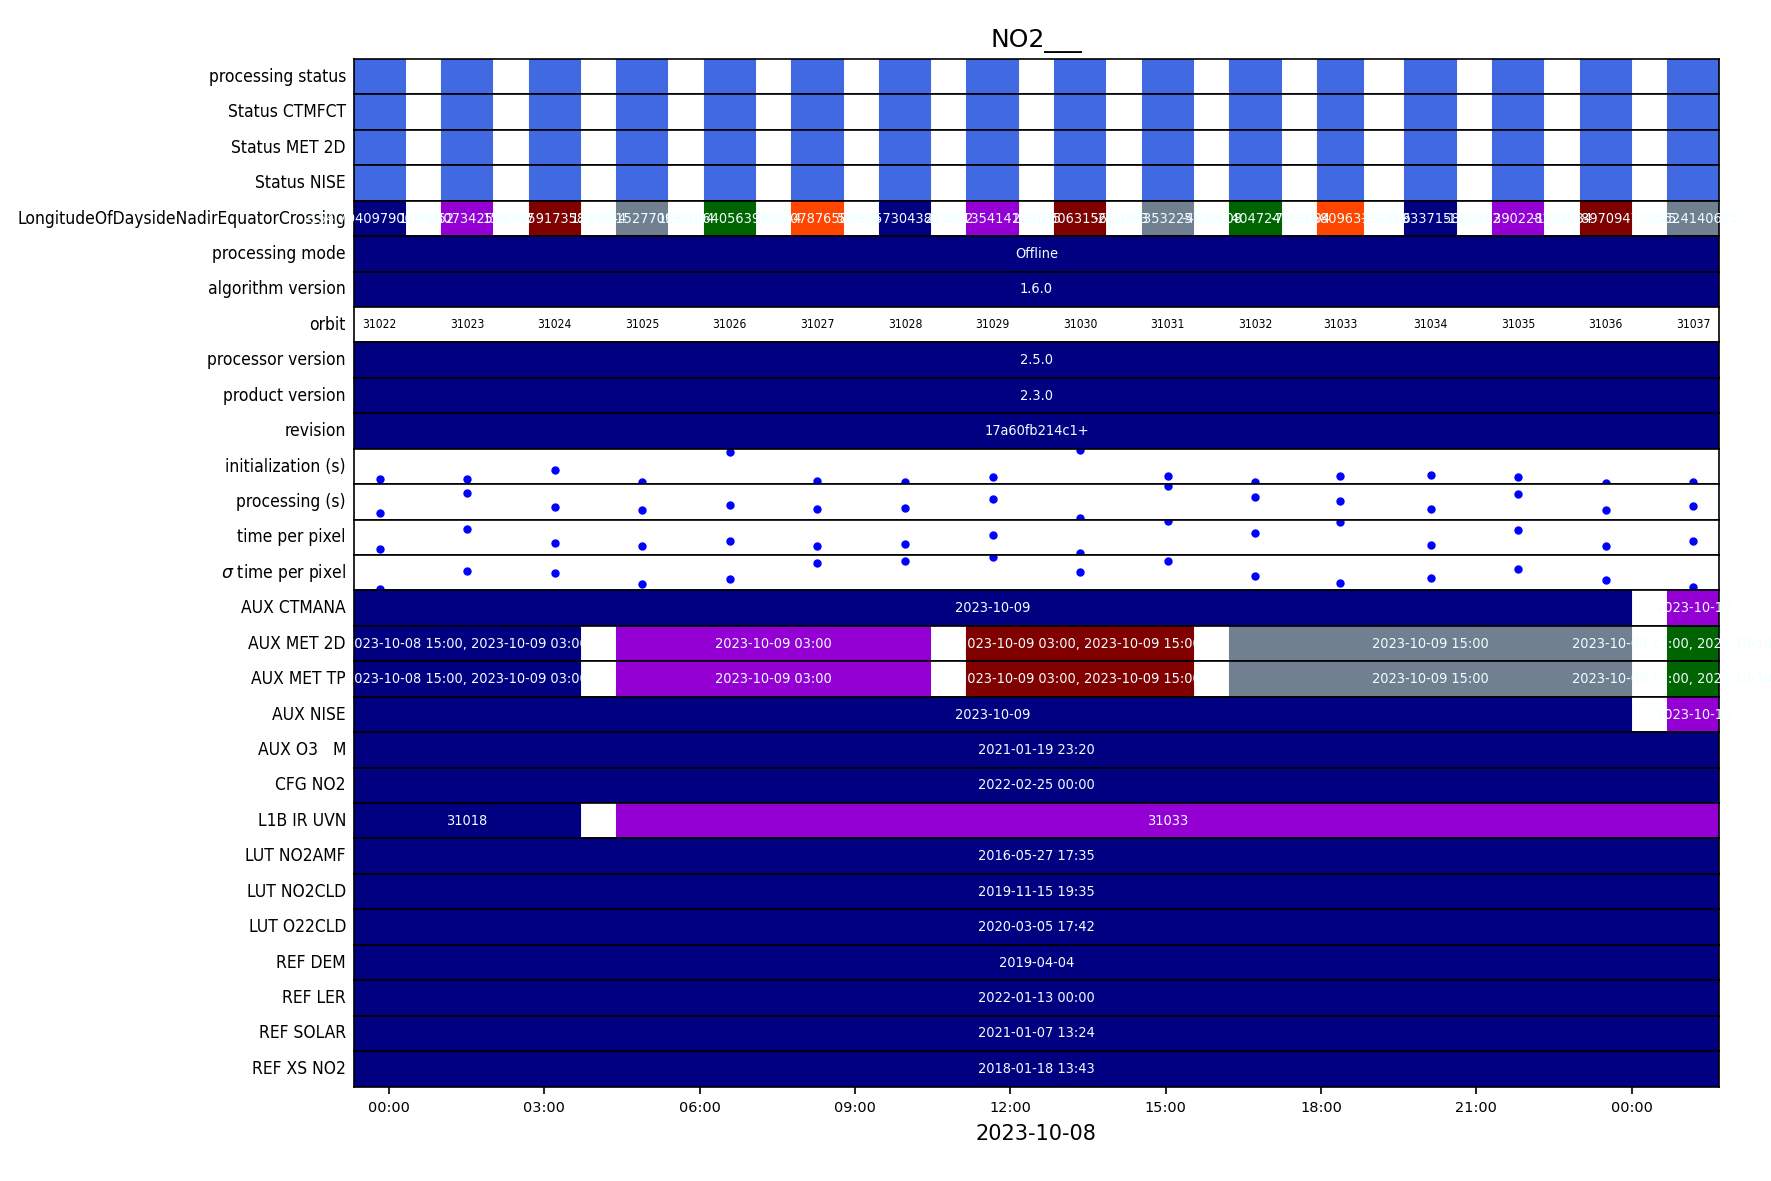The height and width of the screenshot is (1181, 1771).
Task: Click the 'AUX MET 2D' row label
Action: [x=296, y=643]
